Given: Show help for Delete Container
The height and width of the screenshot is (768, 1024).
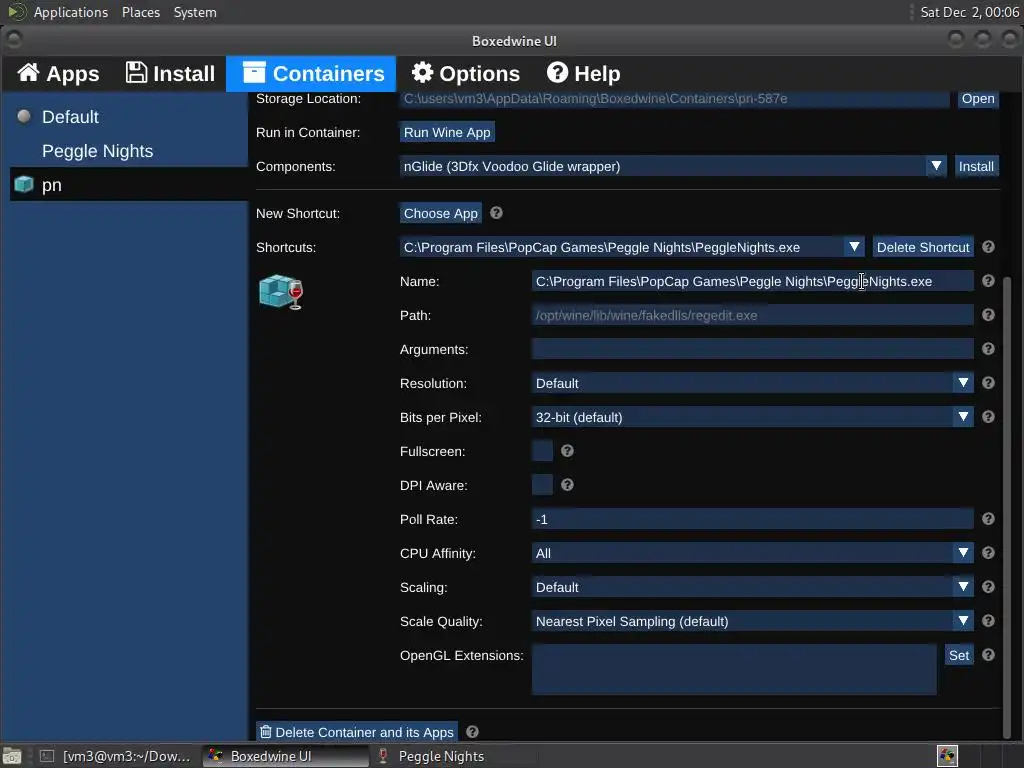Looking at the screenshot, I should pos(472,731).
